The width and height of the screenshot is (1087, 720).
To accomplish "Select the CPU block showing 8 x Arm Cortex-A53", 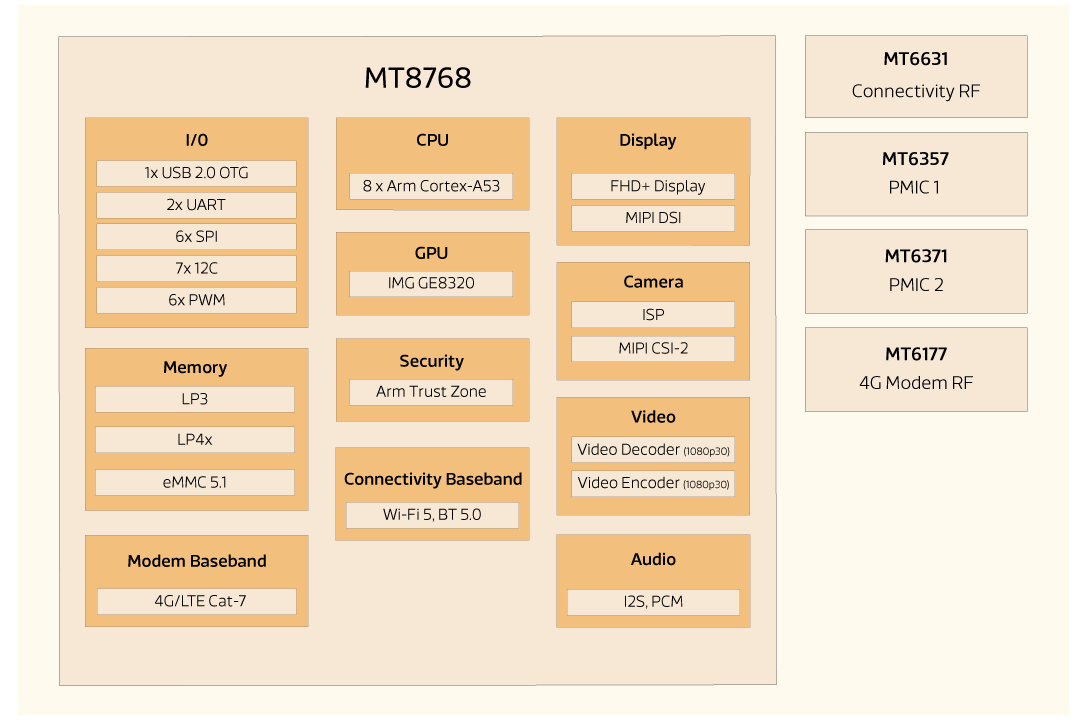I will (x=432, y=140).
